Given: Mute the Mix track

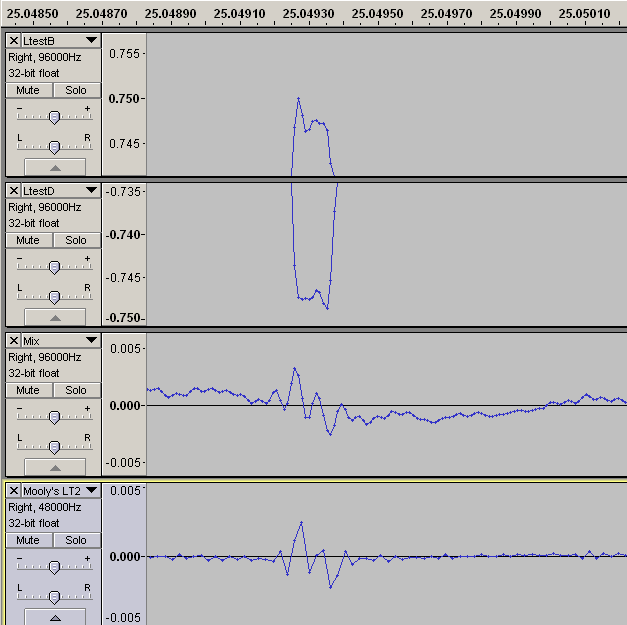Looking at the screenshot, I should point(29,390).
